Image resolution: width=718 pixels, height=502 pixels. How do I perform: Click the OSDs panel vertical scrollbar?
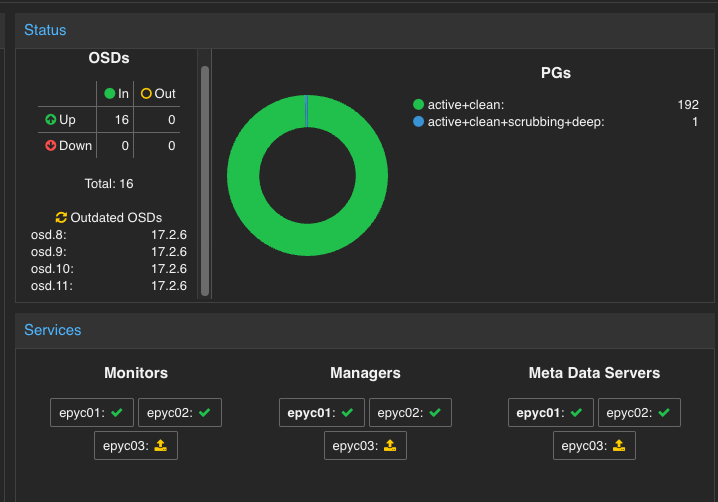click(x=205, y=181)
